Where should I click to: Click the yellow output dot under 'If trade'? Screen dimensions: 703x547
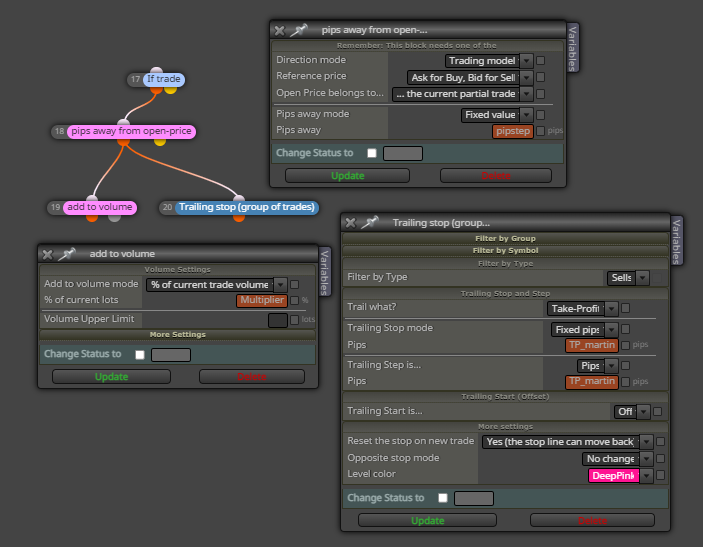170,90
